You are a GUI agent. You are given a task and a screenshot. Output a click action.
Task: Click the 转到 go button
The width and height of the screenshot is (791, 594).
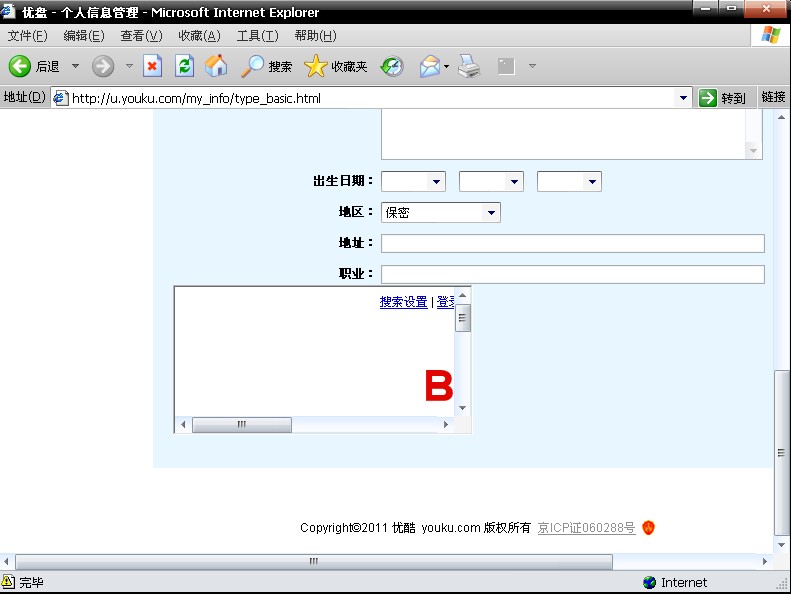[x=722, y=98]
